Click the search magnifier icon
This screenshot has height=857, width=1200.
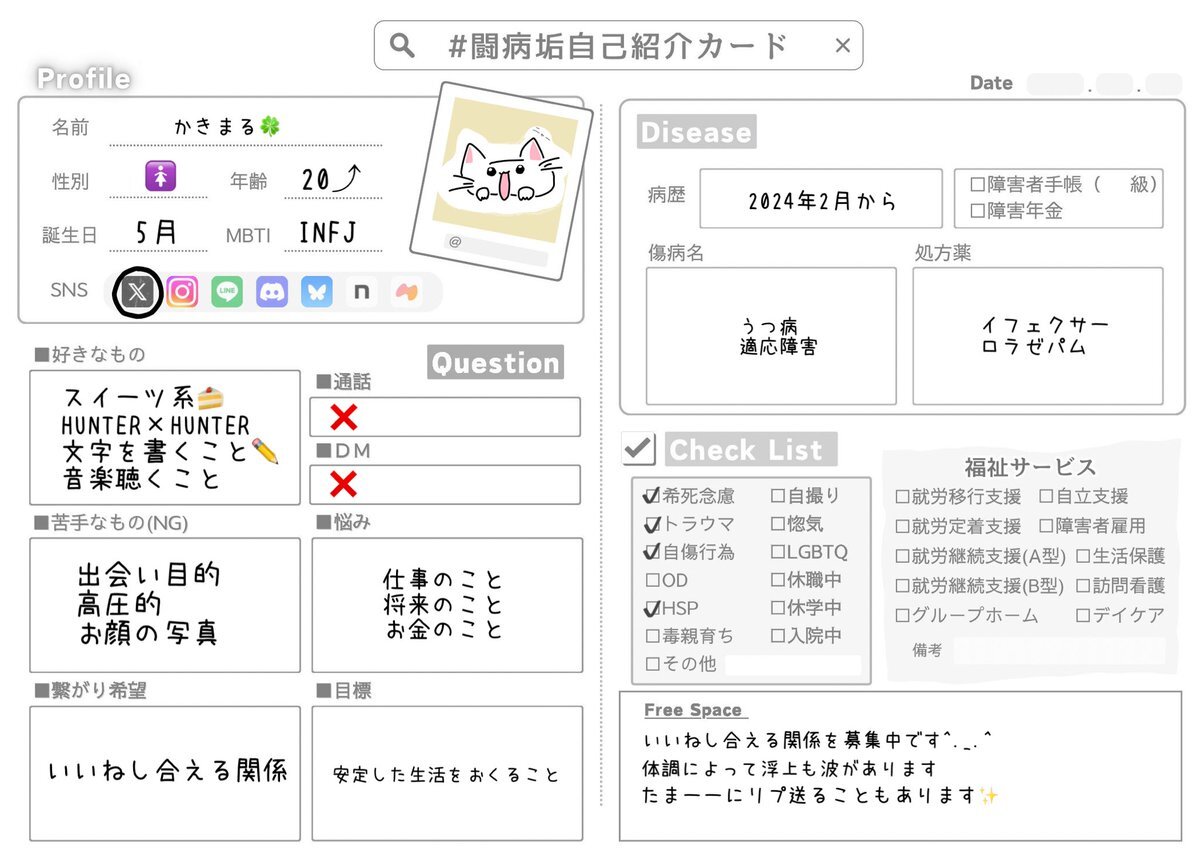point(402,45)
